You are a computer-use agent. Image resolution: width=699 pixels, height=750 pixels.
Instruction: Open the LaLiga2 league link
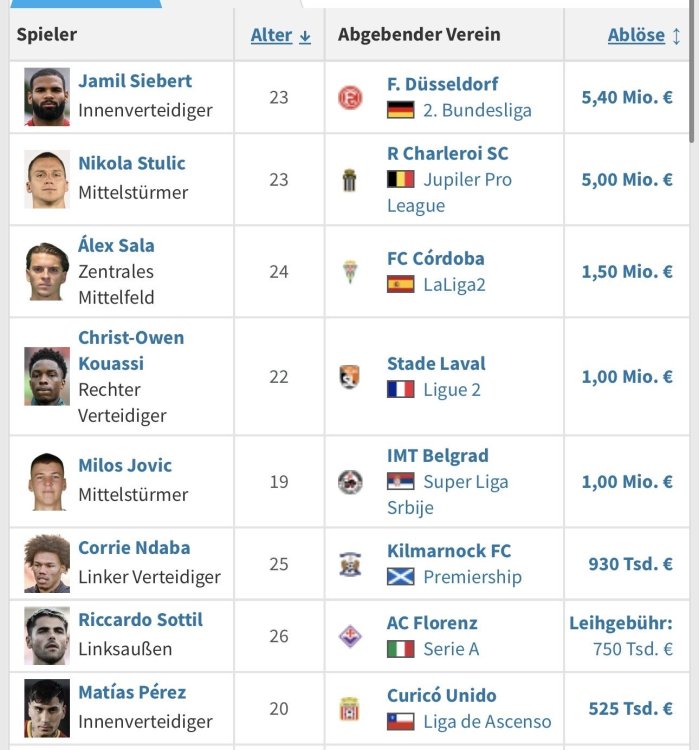tap(454, 284)
